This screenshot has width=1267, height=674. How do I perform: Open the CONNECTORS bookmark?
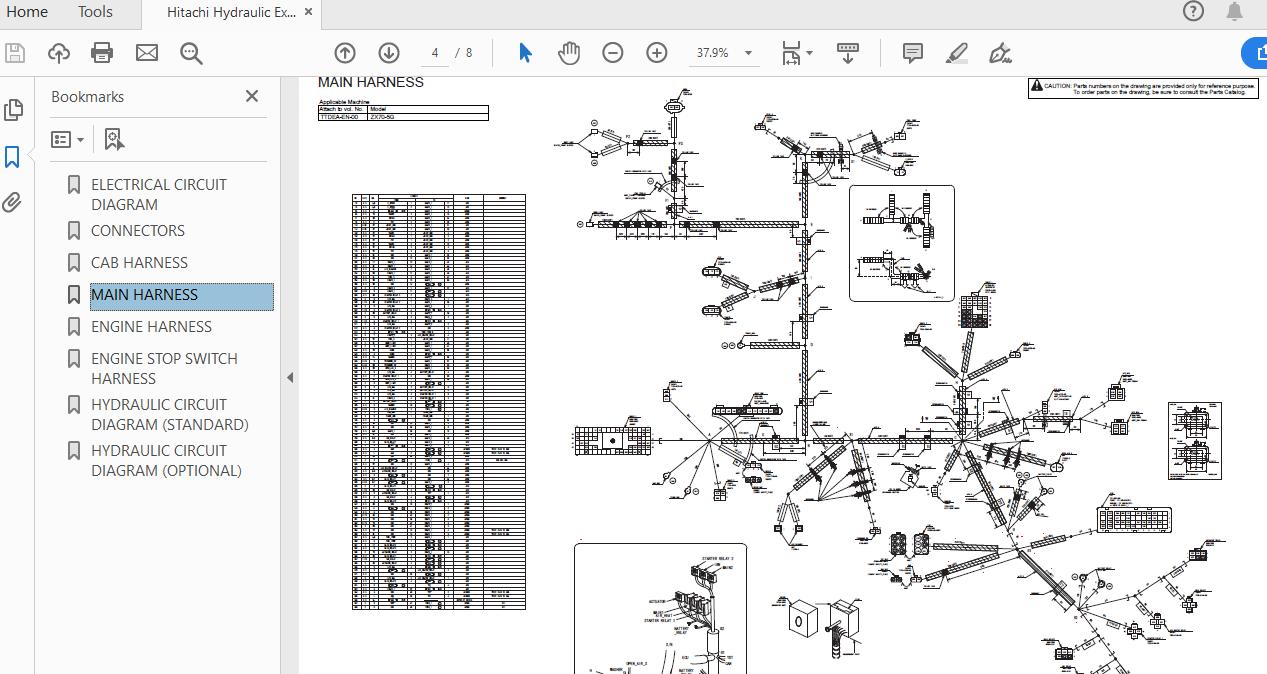click(x=138, y=230)
